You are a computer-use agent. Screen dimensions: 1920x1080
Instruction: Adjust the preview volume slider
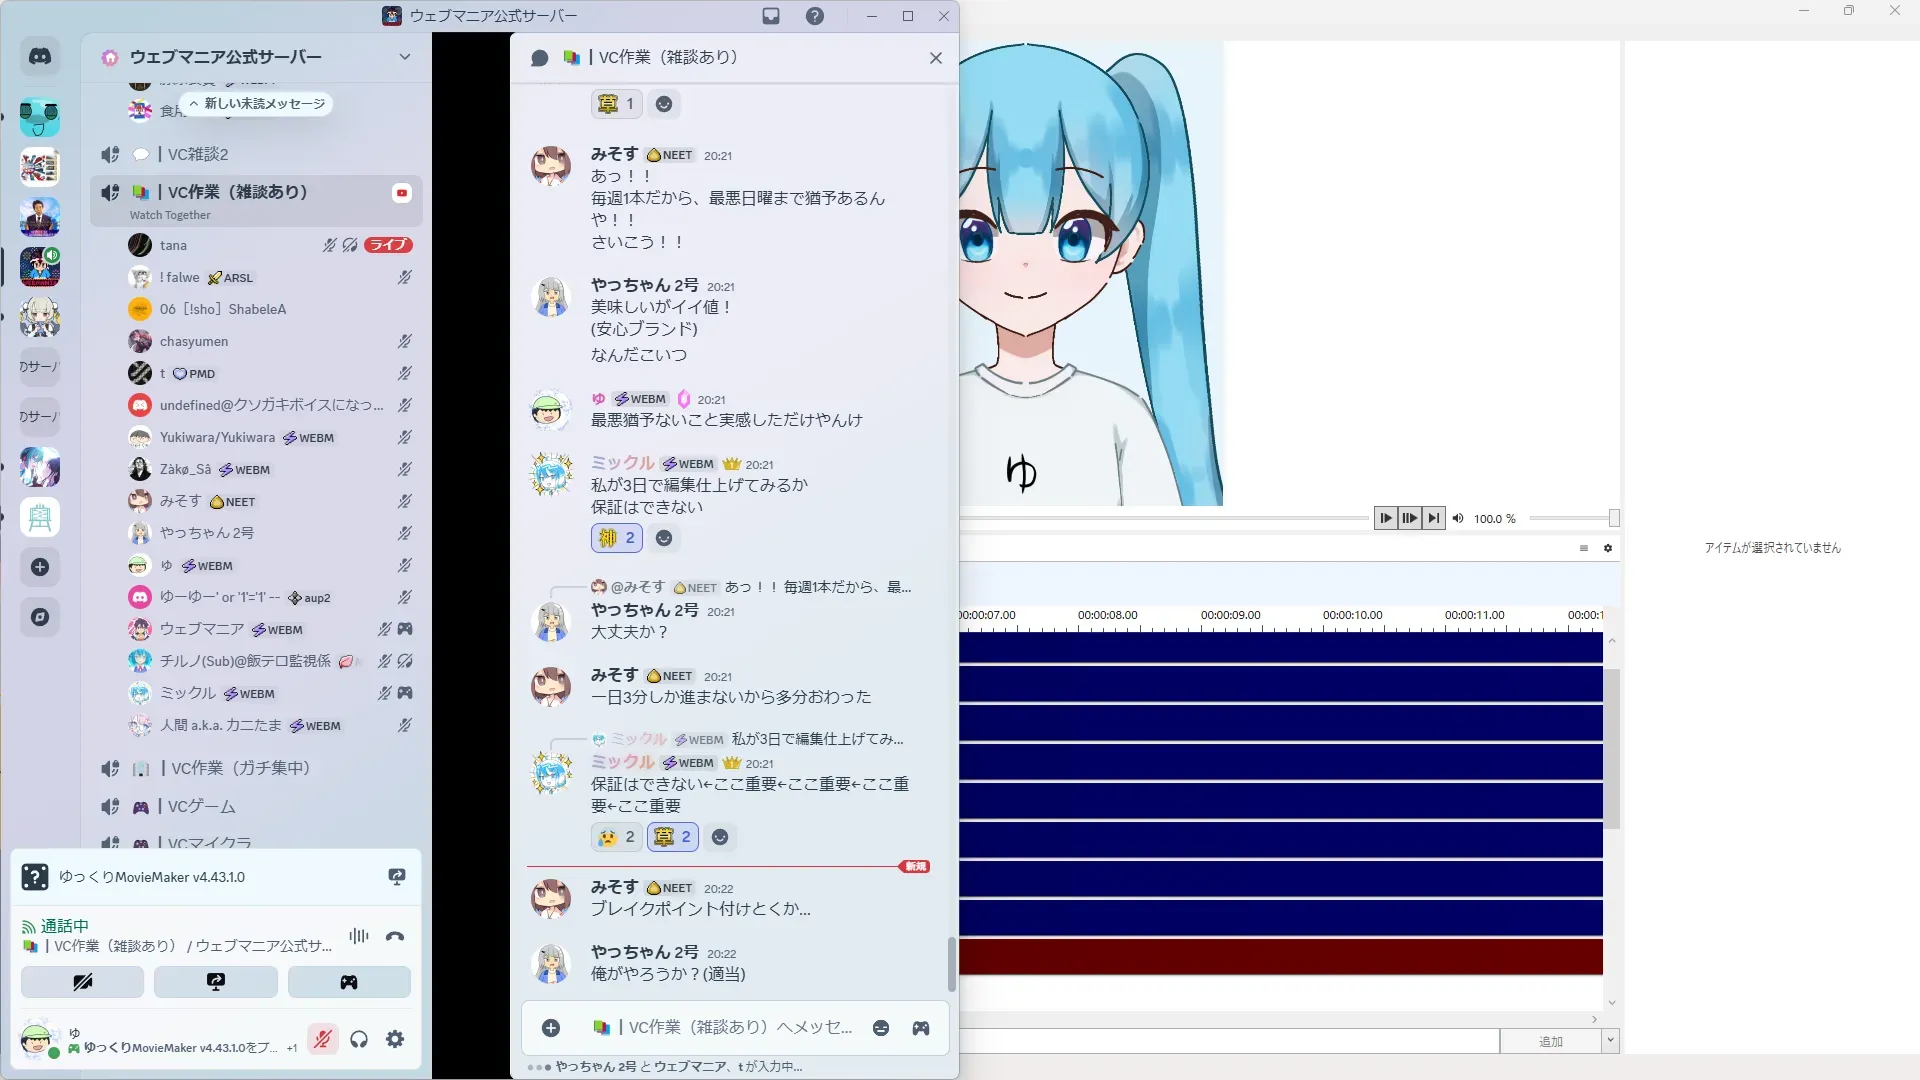coord(1613,518)
